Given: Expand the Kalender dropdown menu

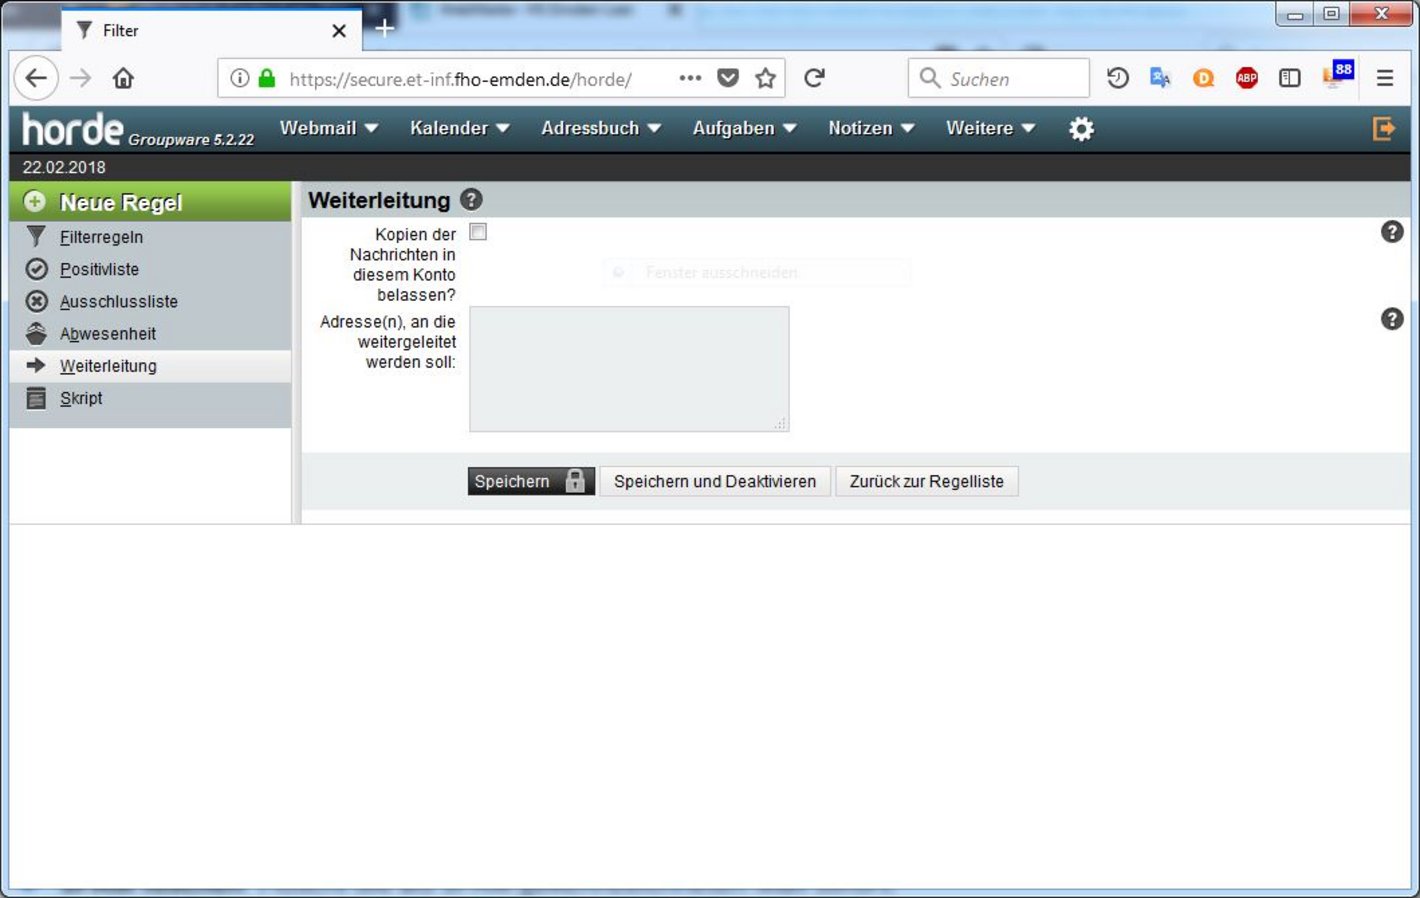Looking at the screenshot, I should [x=460, y=128].
